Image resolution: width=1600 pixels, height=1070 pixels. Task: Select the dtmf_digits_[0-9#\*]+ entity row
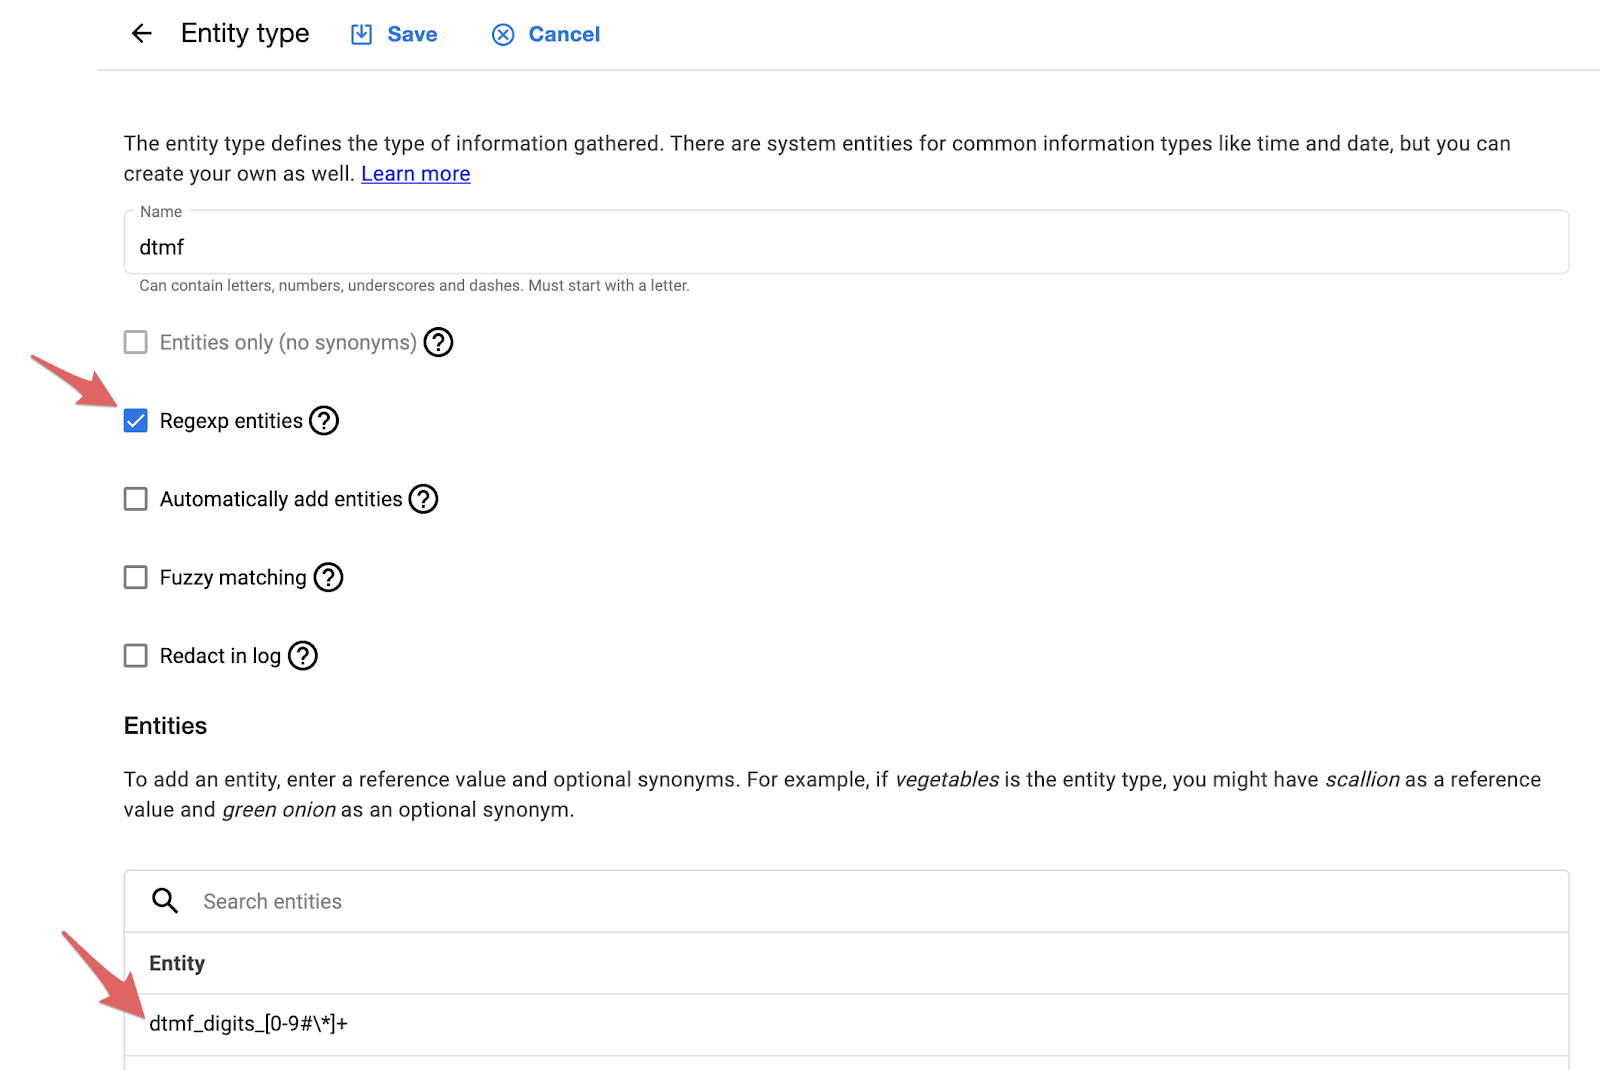click(x=846, y=1024)
